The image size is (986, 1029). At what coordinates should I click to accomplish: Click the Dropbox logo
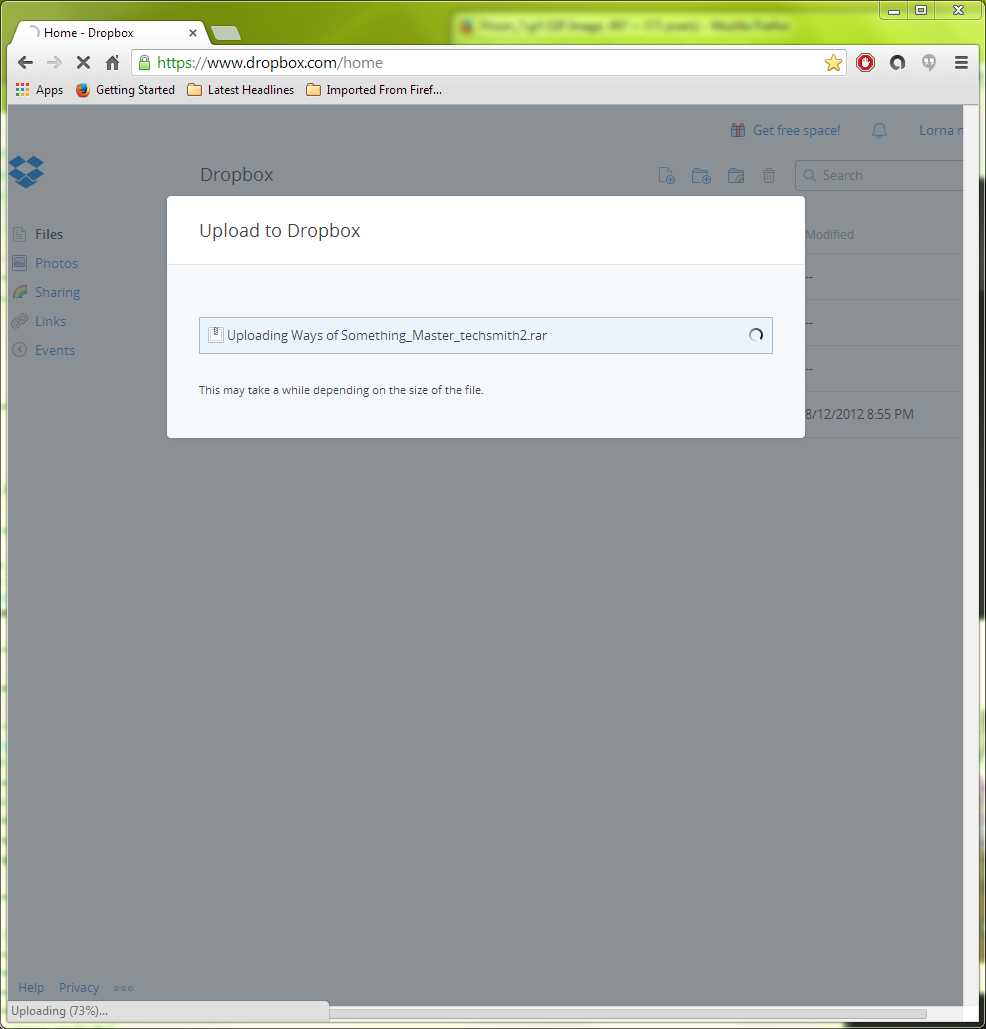[x=26, y=172]
